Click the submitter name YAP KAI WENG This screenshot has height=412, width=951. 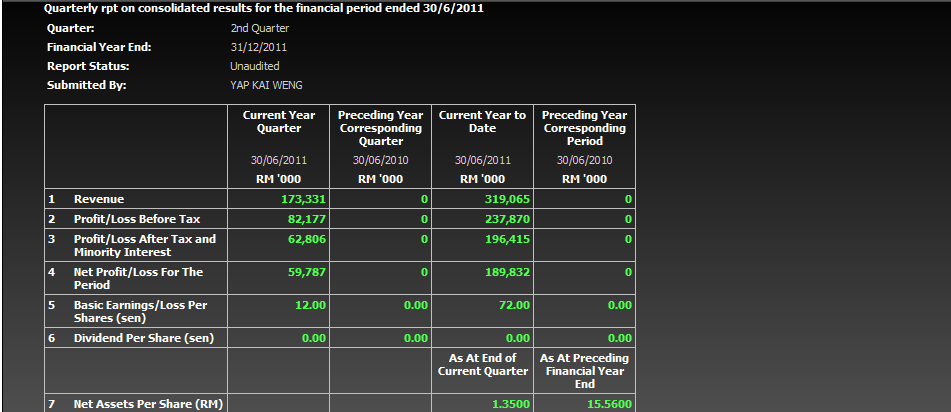tap(266, 85)
